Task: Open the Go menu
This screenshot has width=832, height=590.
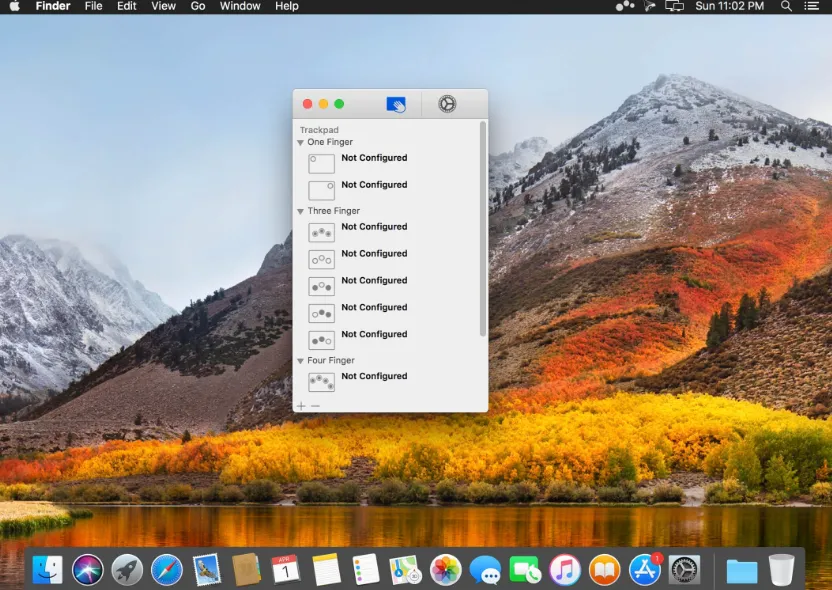Action: [x=197, y=6]
